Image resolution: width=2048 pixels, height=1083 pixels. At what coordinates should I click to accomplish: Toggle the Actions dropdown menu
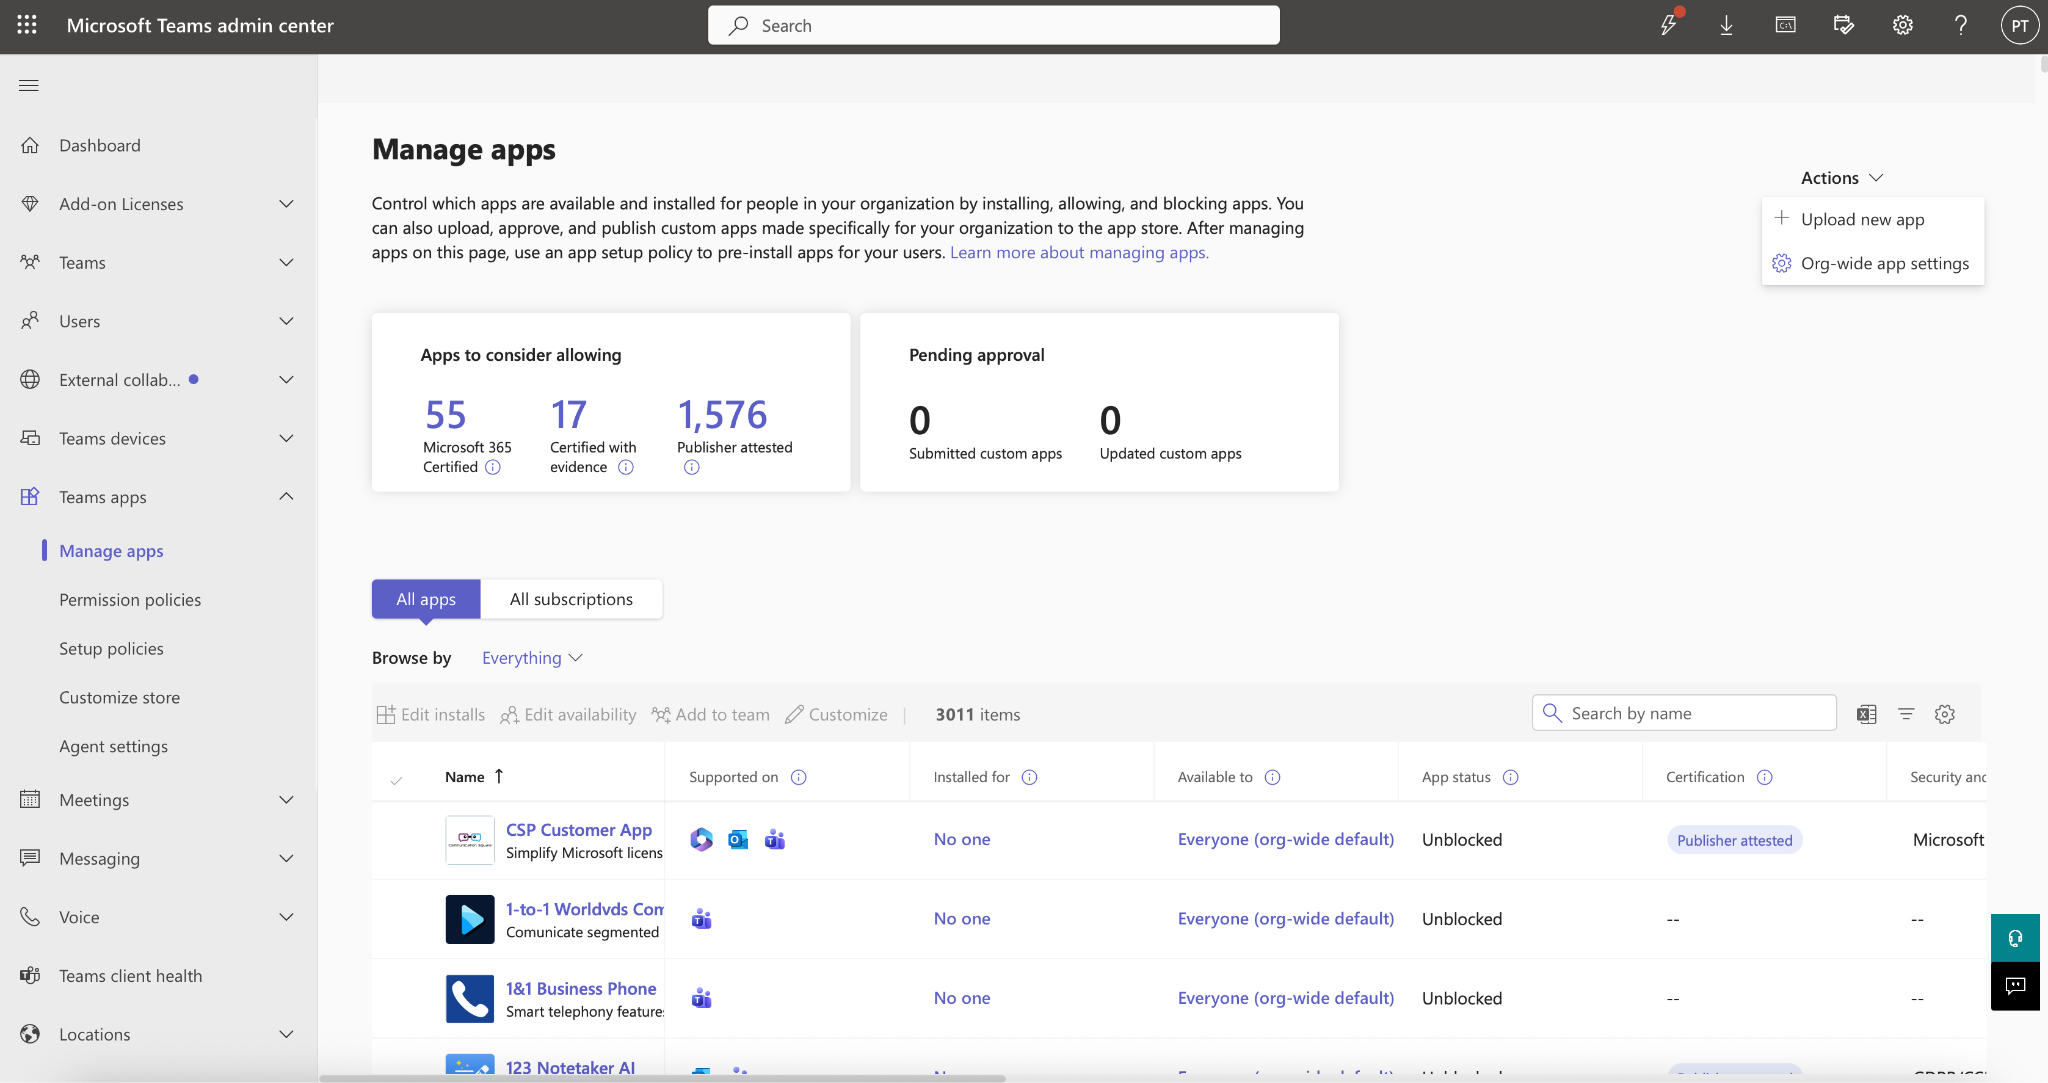point(1842,178)
